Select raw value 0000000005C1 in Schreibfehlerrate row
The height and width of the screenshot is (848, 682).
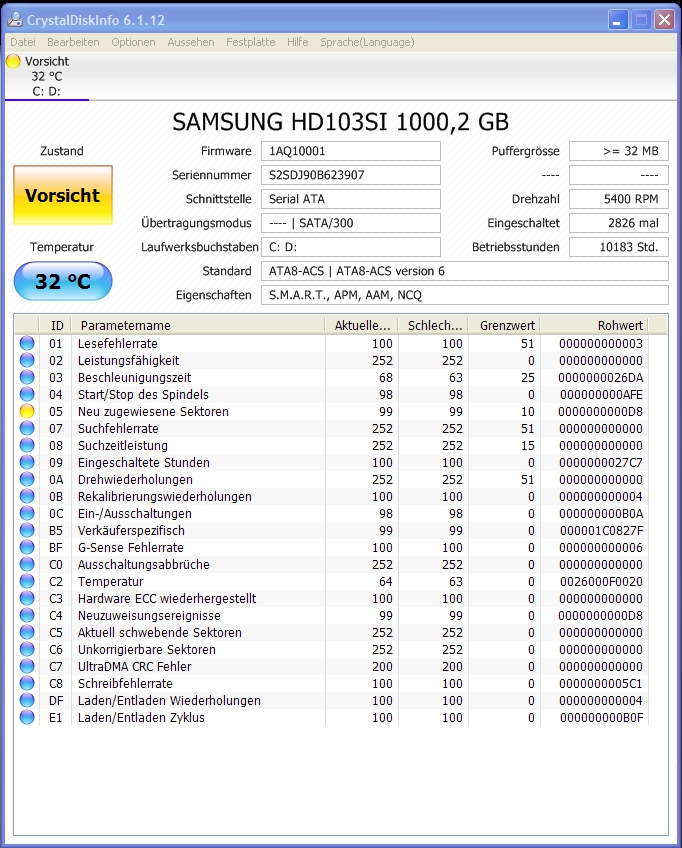coord(600,684)
